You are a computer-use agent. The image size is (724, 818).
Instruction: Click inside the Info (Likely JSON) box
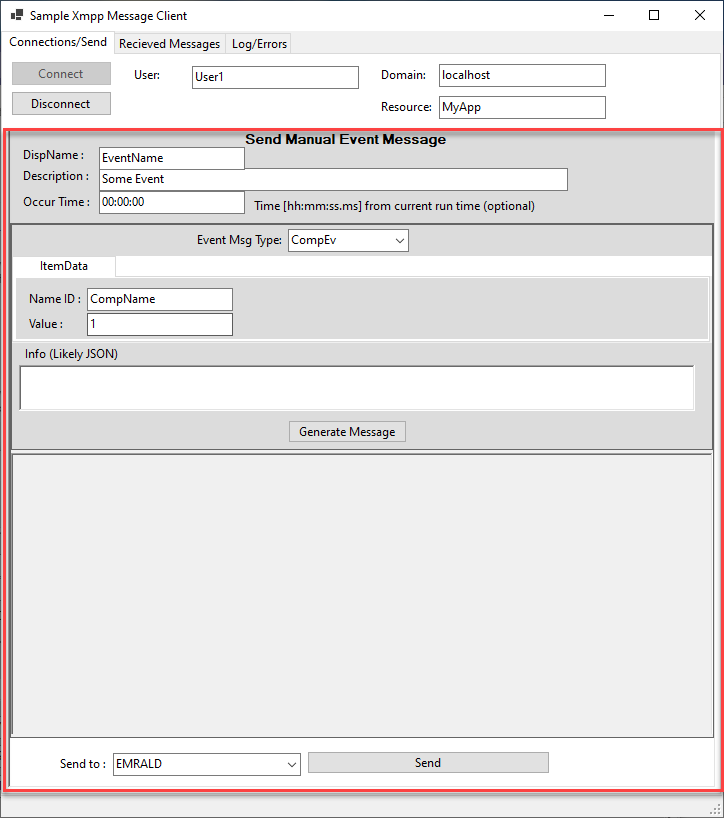coord(356,387)
